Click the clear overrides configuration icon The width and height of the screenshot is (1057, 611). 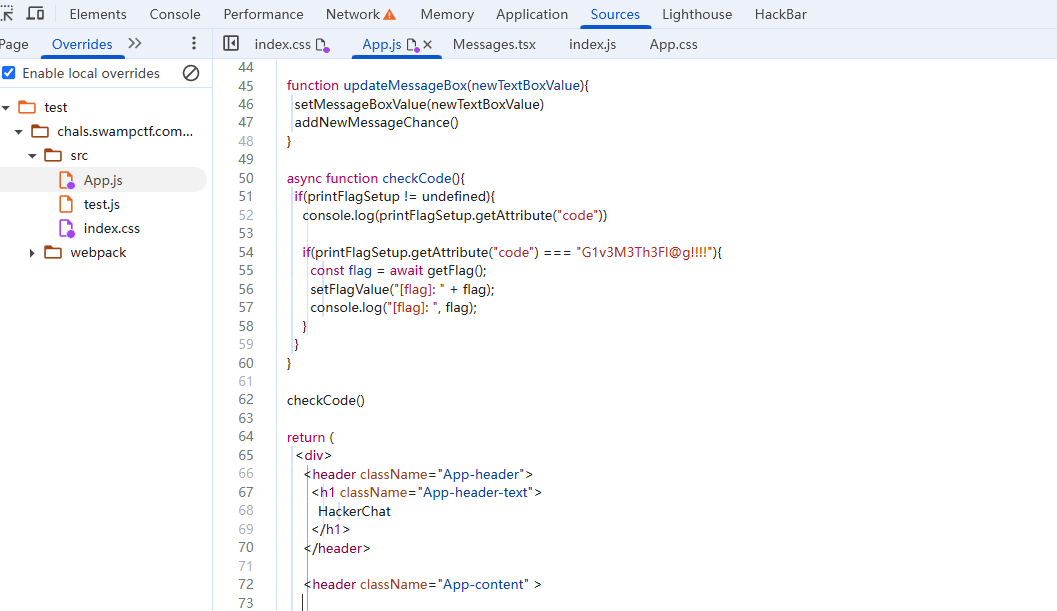[191, 73]
